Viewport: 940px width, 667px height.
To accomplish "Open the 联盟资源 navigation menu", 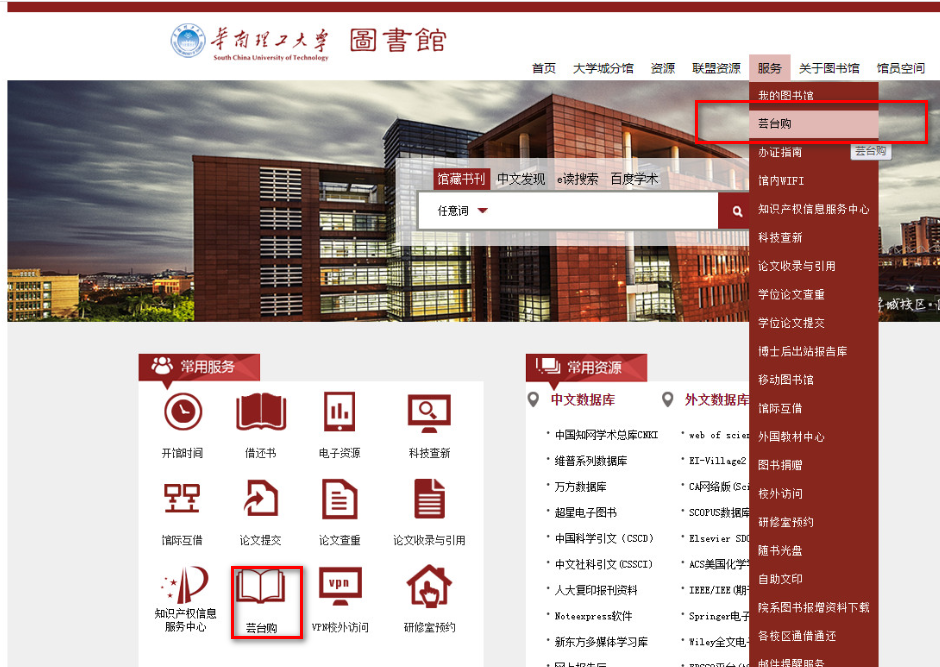I will click(716, 68).
